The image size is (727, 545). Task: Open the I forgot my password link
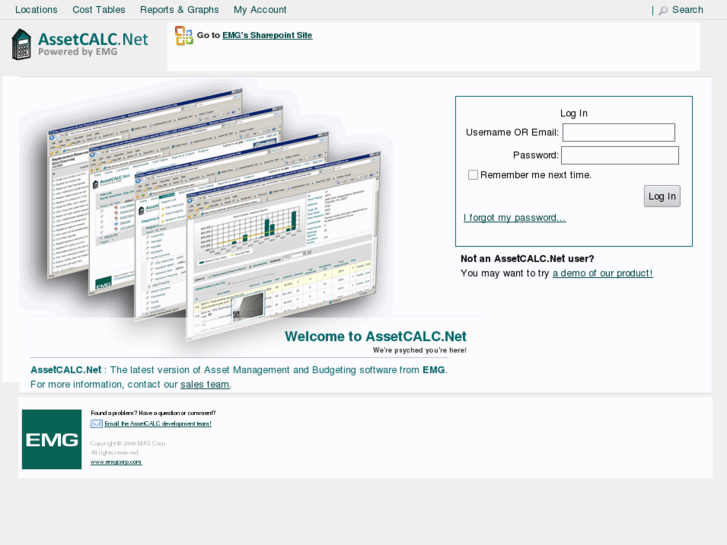tap(515, 218)
